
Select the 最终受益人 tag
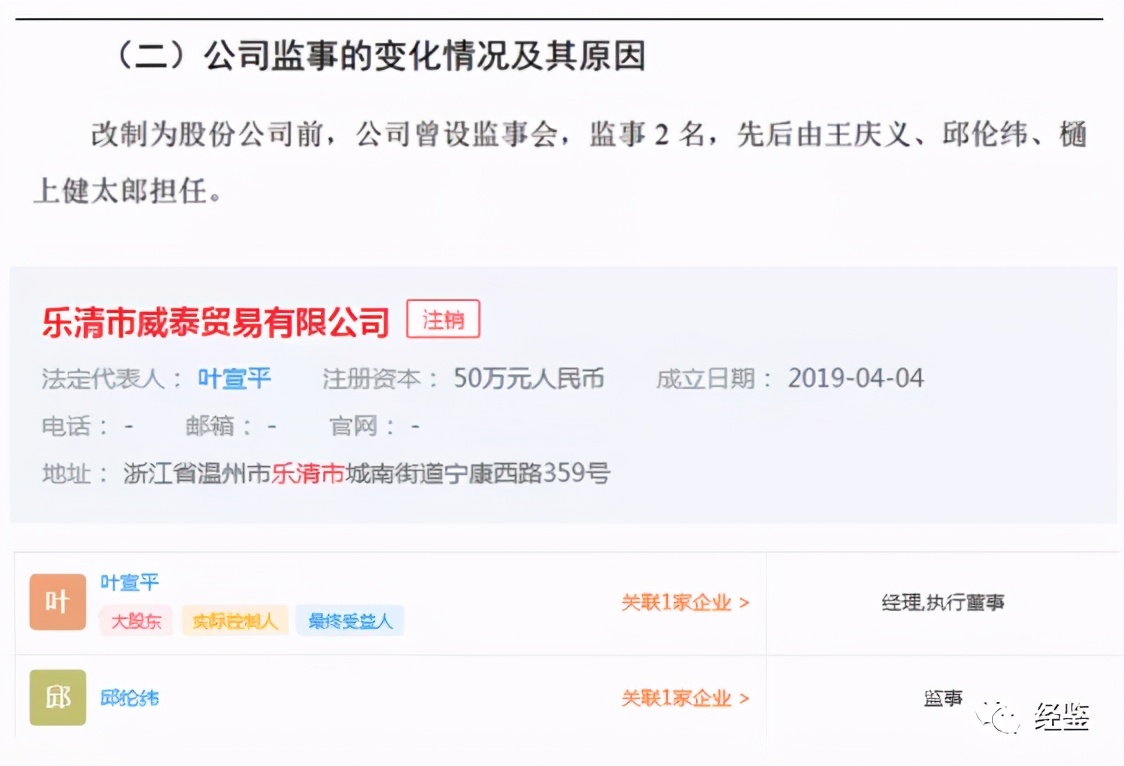click(350, 620)
